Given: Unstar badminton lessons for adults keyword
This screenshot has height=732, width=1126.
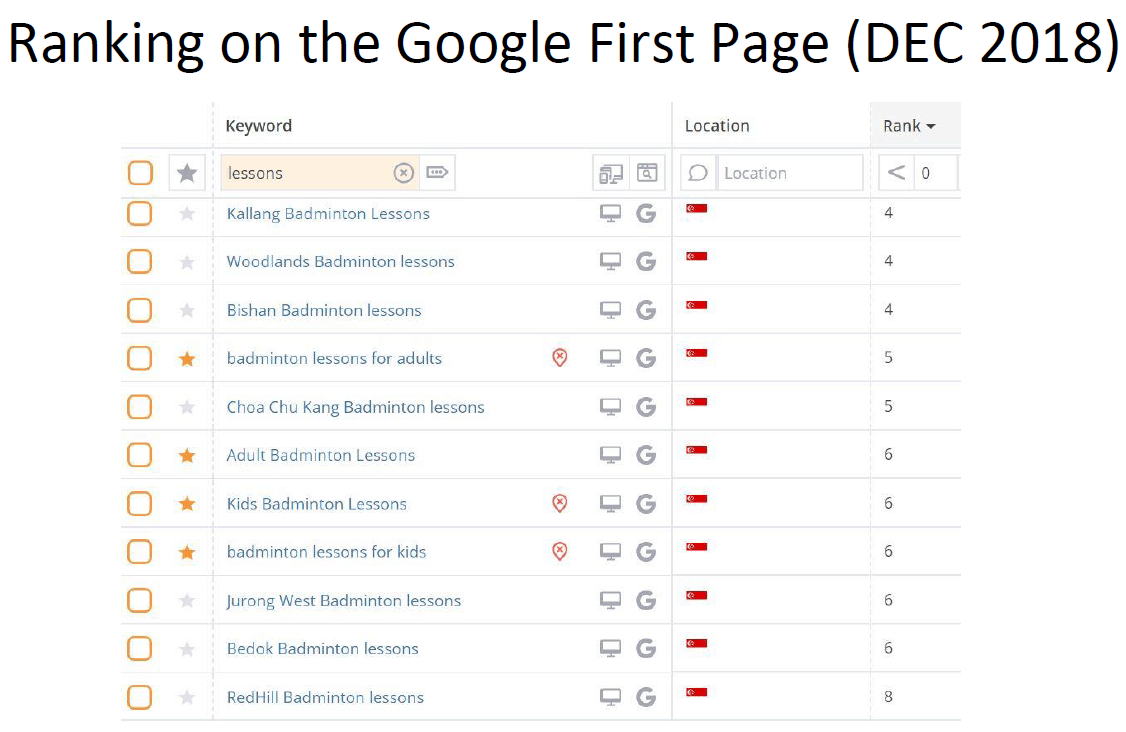Looking at the screenshot, I should pyautogui.click(x=187, y=358).
